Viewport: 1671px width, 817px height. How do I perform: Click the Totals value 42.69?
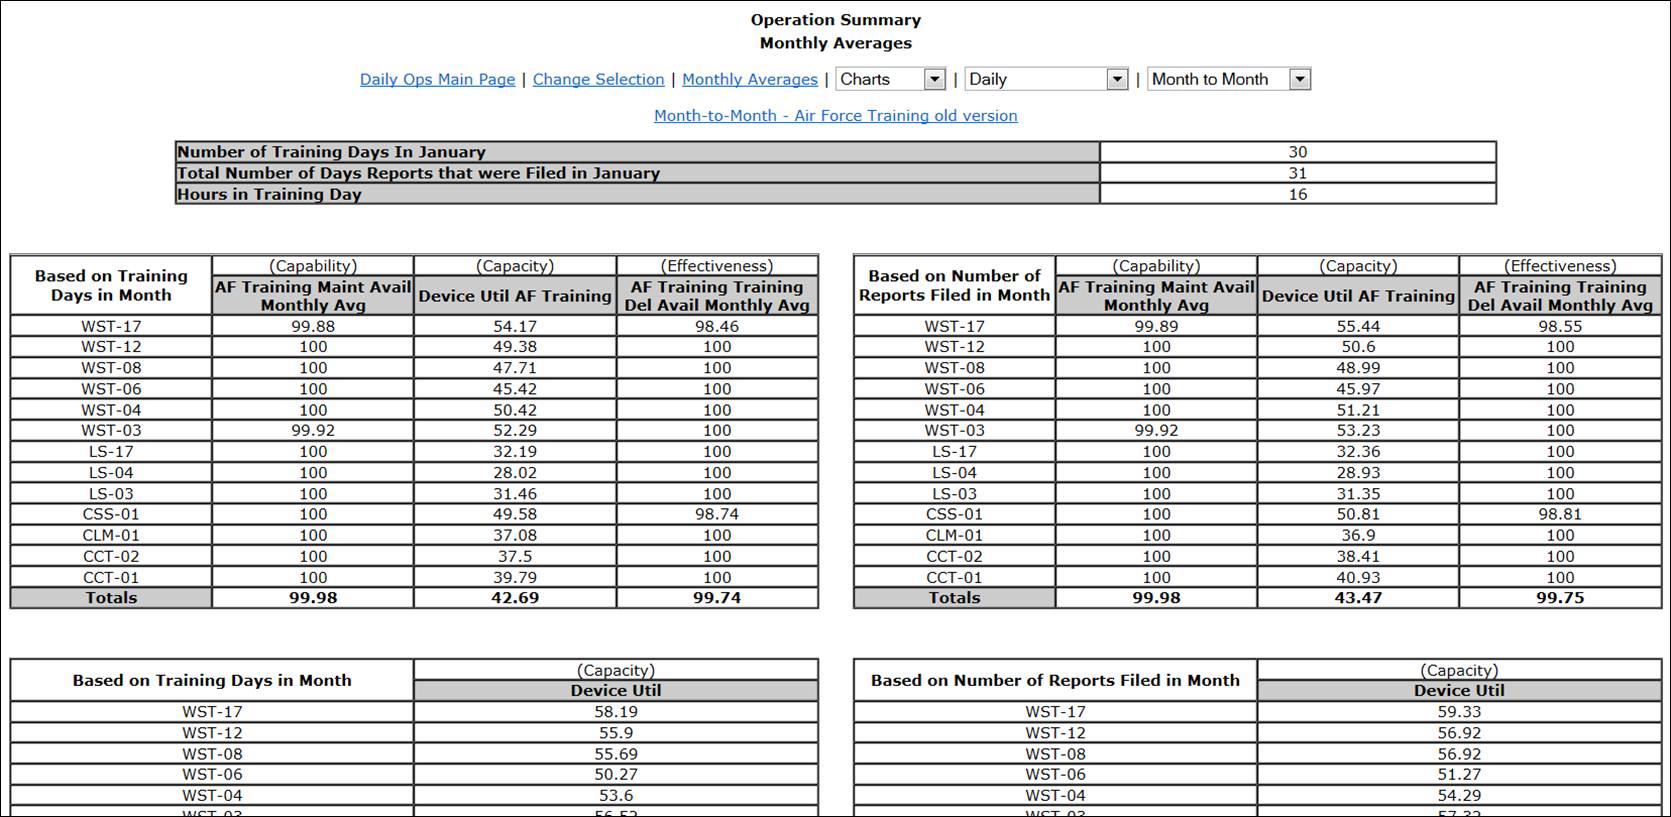coord(515,598)
